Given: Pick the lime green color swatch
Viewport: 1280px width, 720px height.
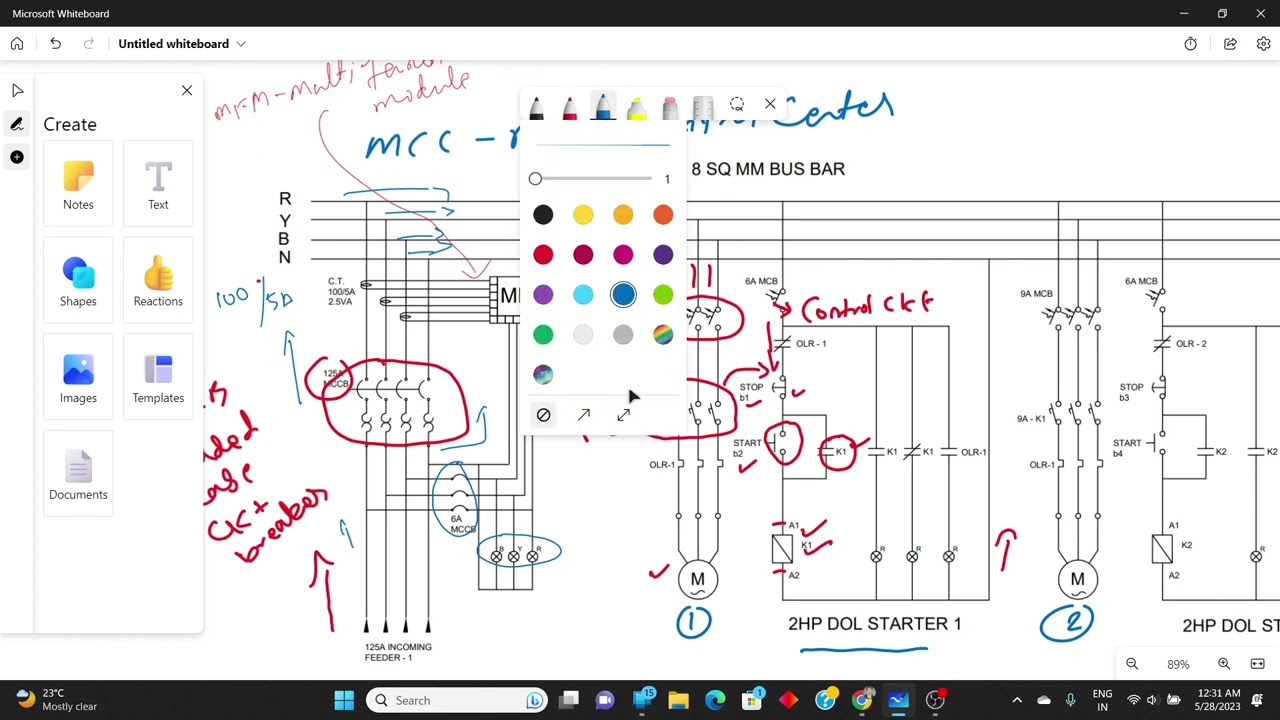Looking at the screenshot, I should (663, 295).
